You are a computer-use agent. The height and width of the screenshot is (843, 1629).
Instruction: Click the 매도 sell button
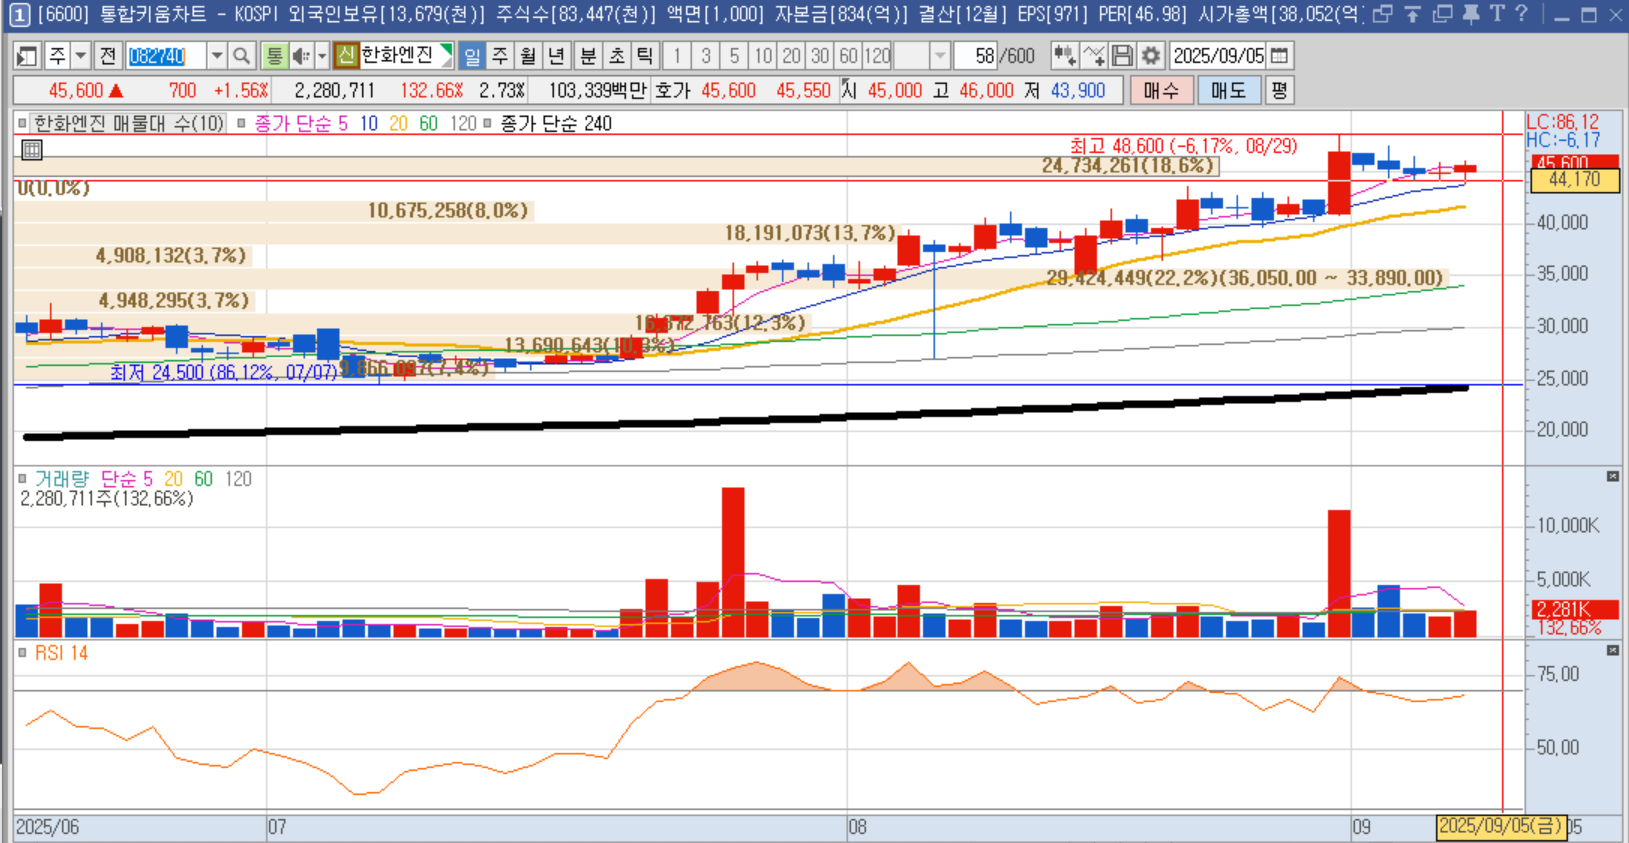pyautogui.click(x=1227, y=91)
